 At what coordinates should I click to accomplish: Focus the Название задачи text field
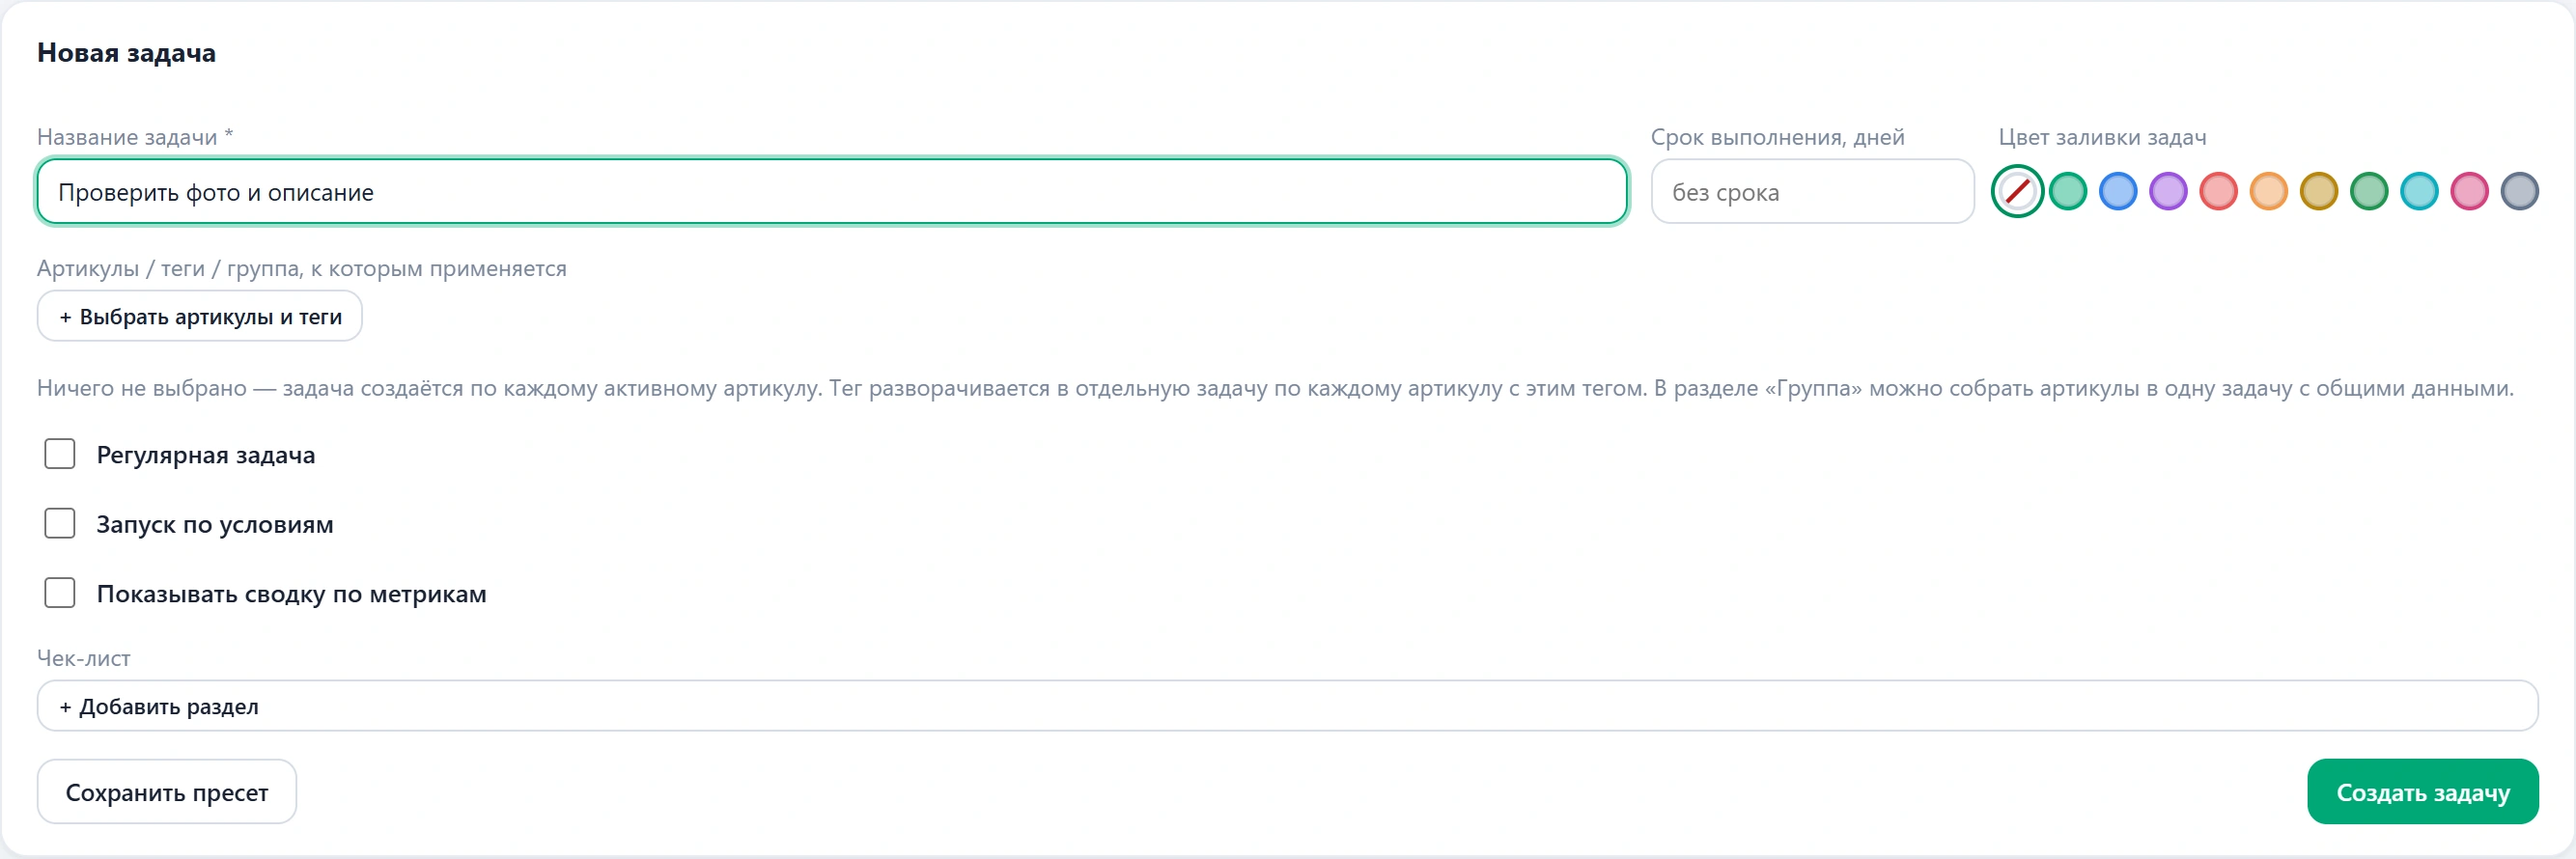pyautogui.click(x=832, y=191)
